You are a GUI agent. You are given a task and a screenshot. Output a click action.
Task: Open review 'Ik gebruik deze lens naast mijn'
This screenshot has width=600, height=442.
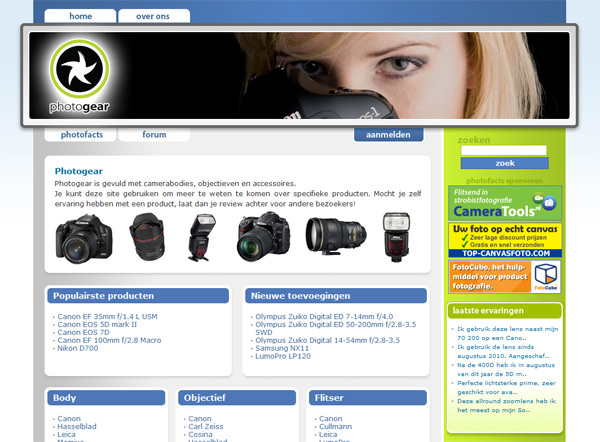[507, 333]
